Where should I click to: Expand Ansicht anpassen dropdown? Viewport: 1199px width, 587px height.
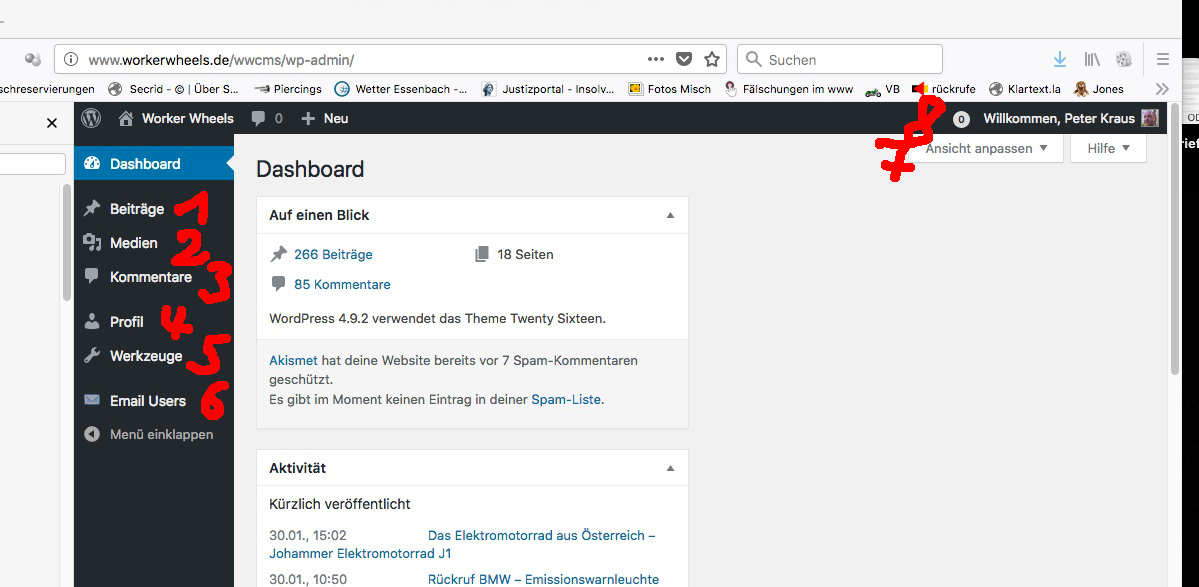(986, 148)
